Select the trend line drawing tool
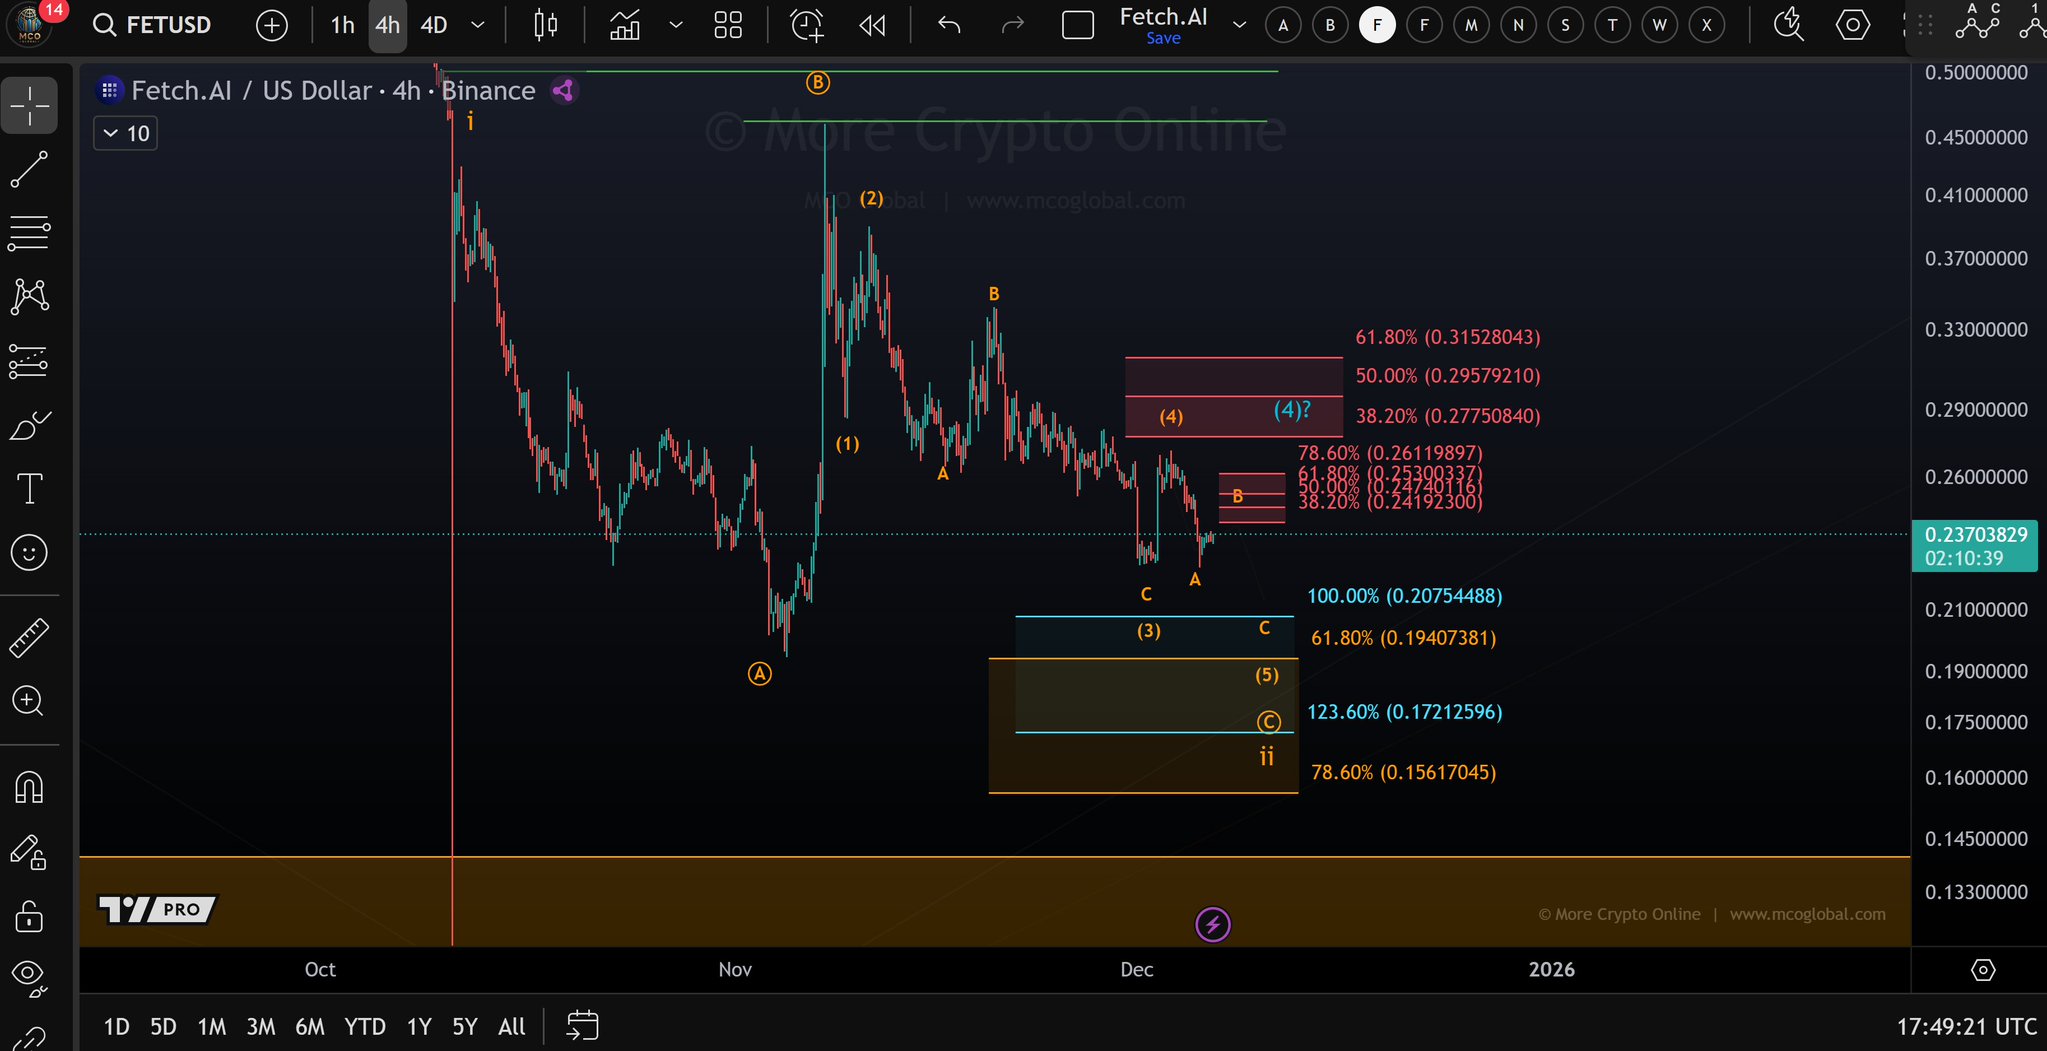The height and width of the screenshot is (1051, 2047). (x=29, y=169)
